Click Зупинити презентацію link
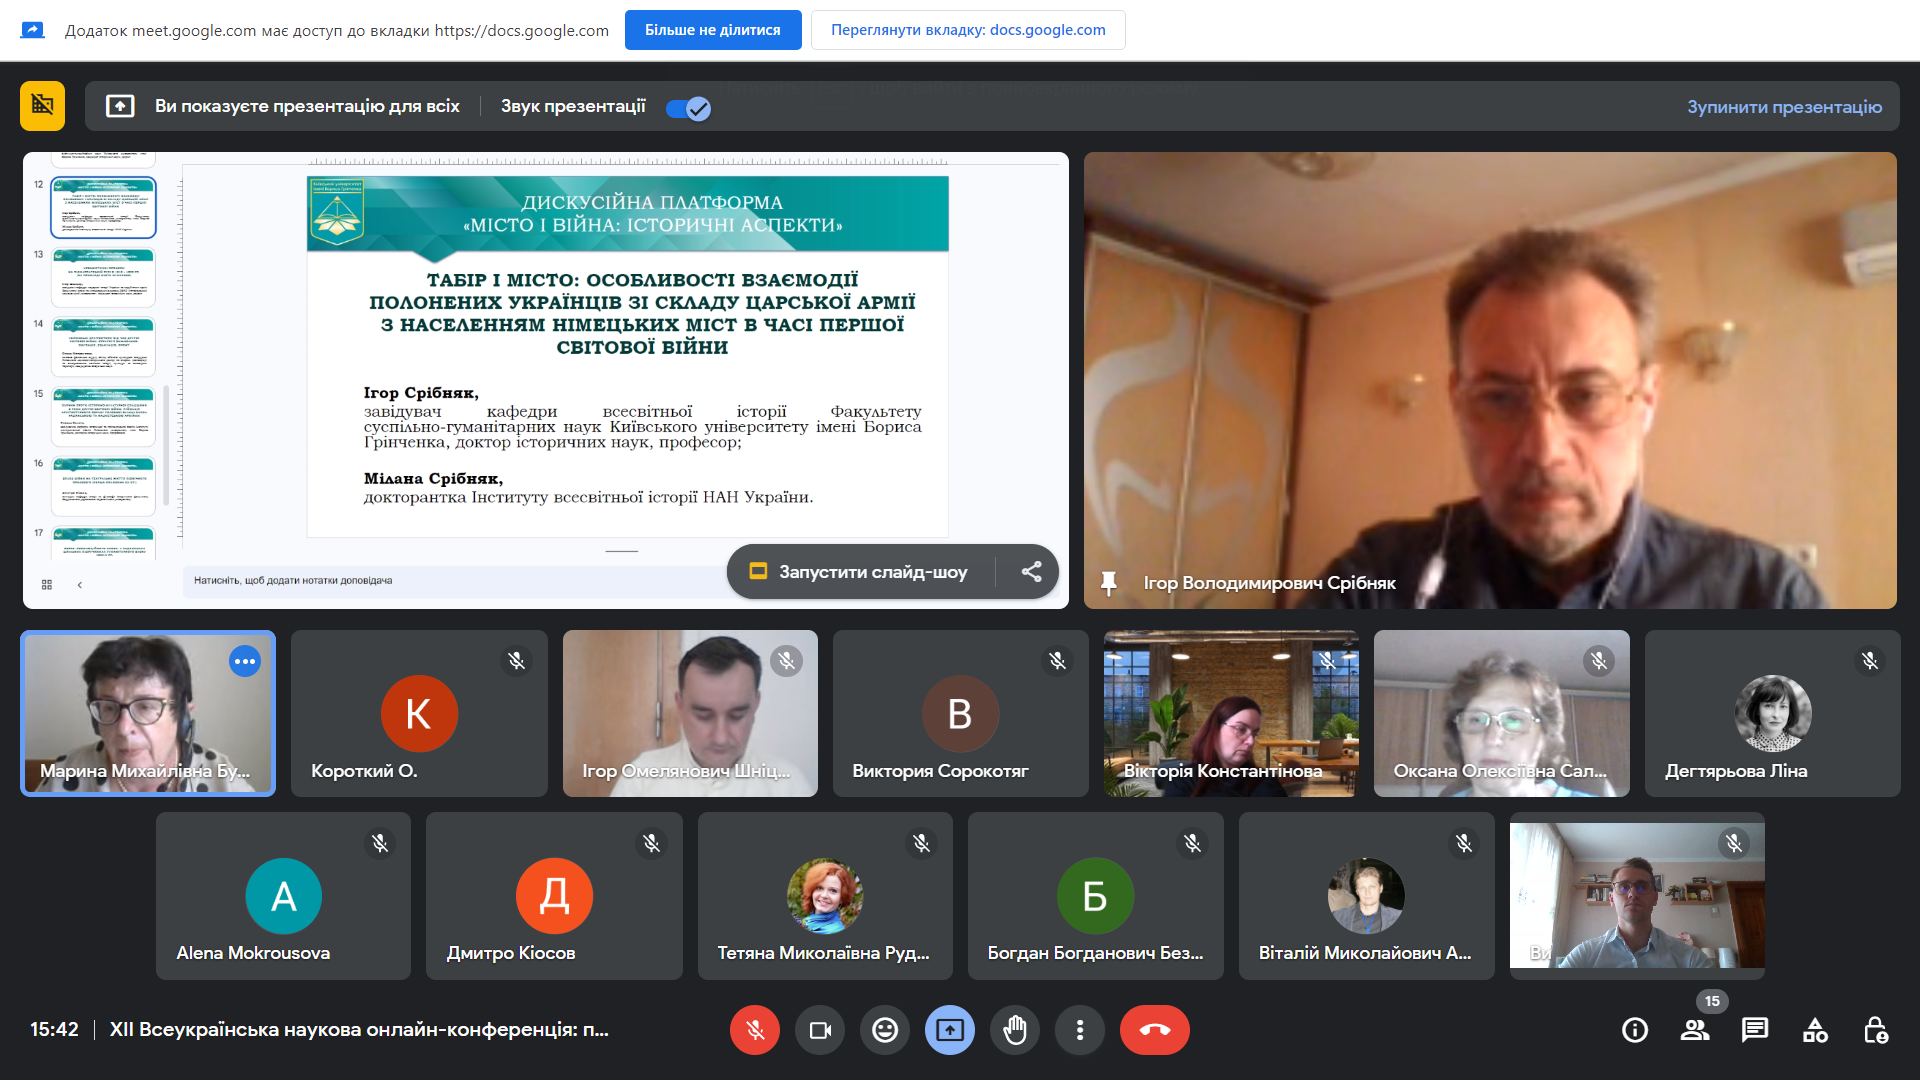The height and width of the screenshot is (1080, 1920). (1784, 107)
